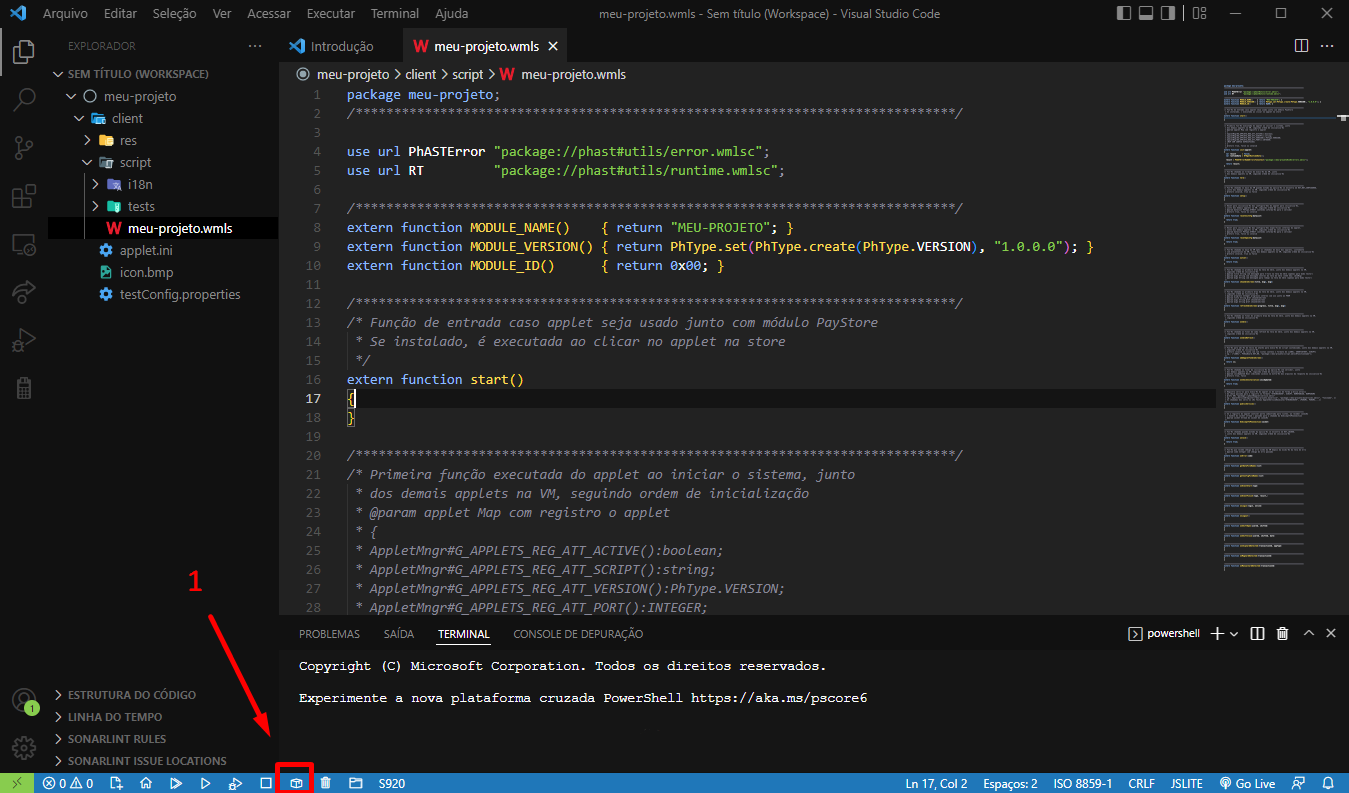Toggle the split editor layout icon

pos(1300,45)
